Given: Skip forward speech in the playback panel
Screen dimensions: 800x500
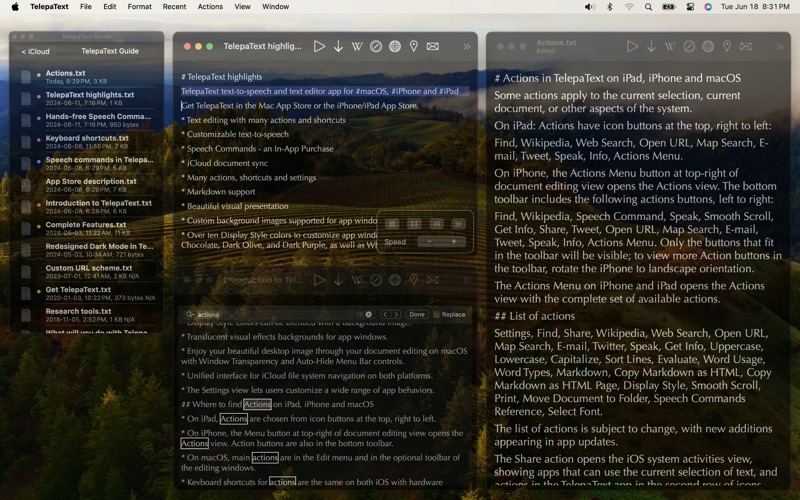Looking at the screenshot, I should pyautogui.click(x=458, y=224).
